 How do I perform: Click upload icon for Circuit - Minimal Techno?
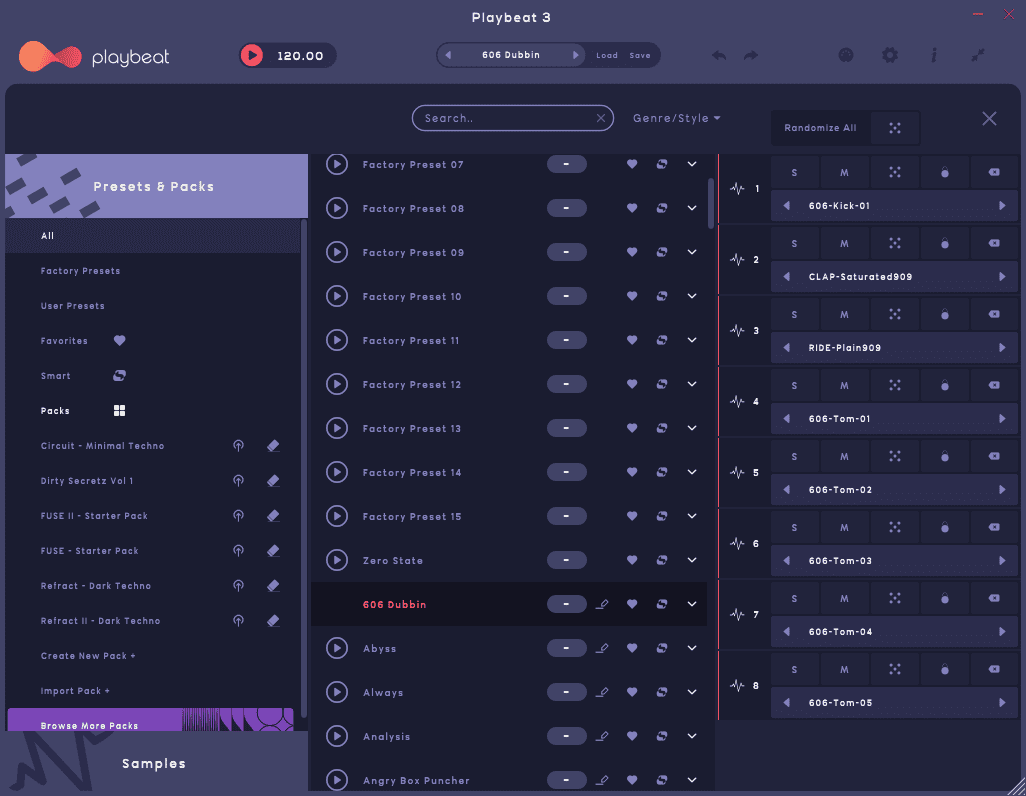[x=239, y=446]
